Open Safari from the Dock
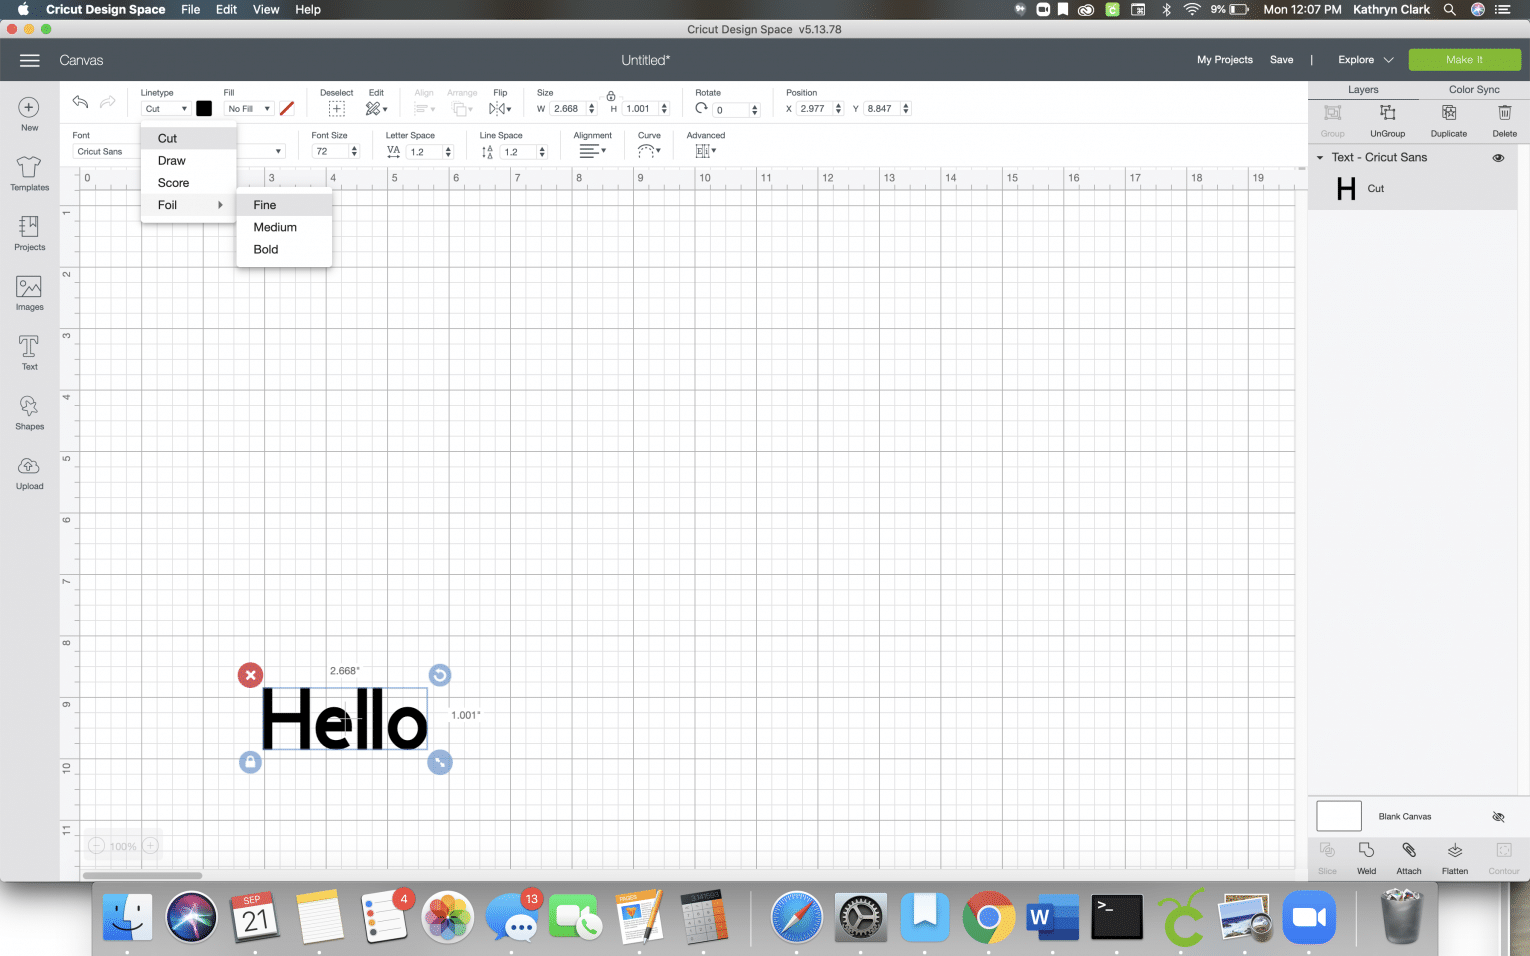 (796, 917)
